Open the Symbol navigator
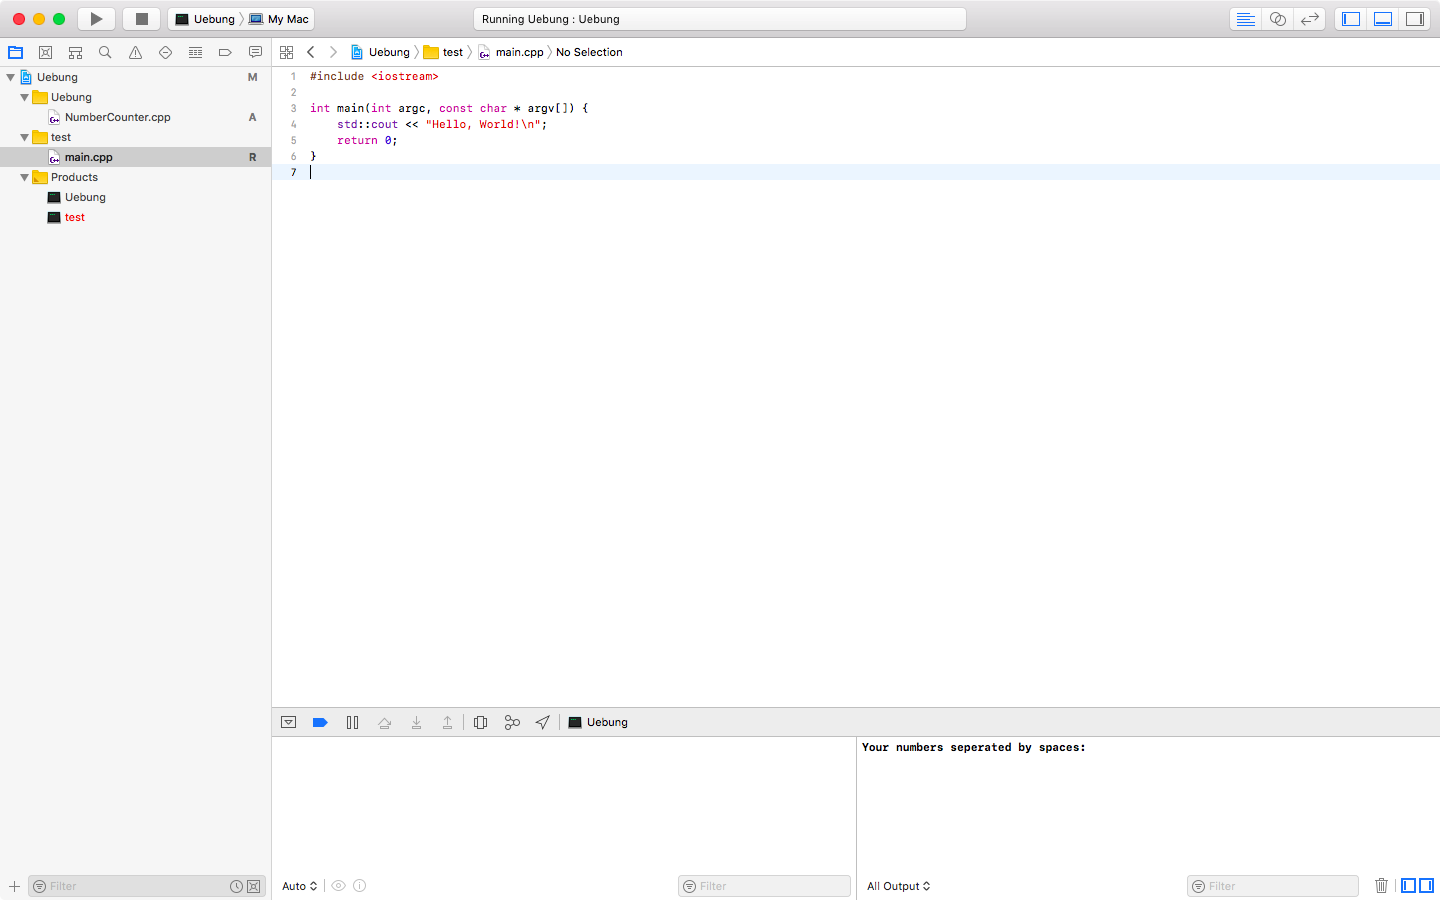 (75, 52)
